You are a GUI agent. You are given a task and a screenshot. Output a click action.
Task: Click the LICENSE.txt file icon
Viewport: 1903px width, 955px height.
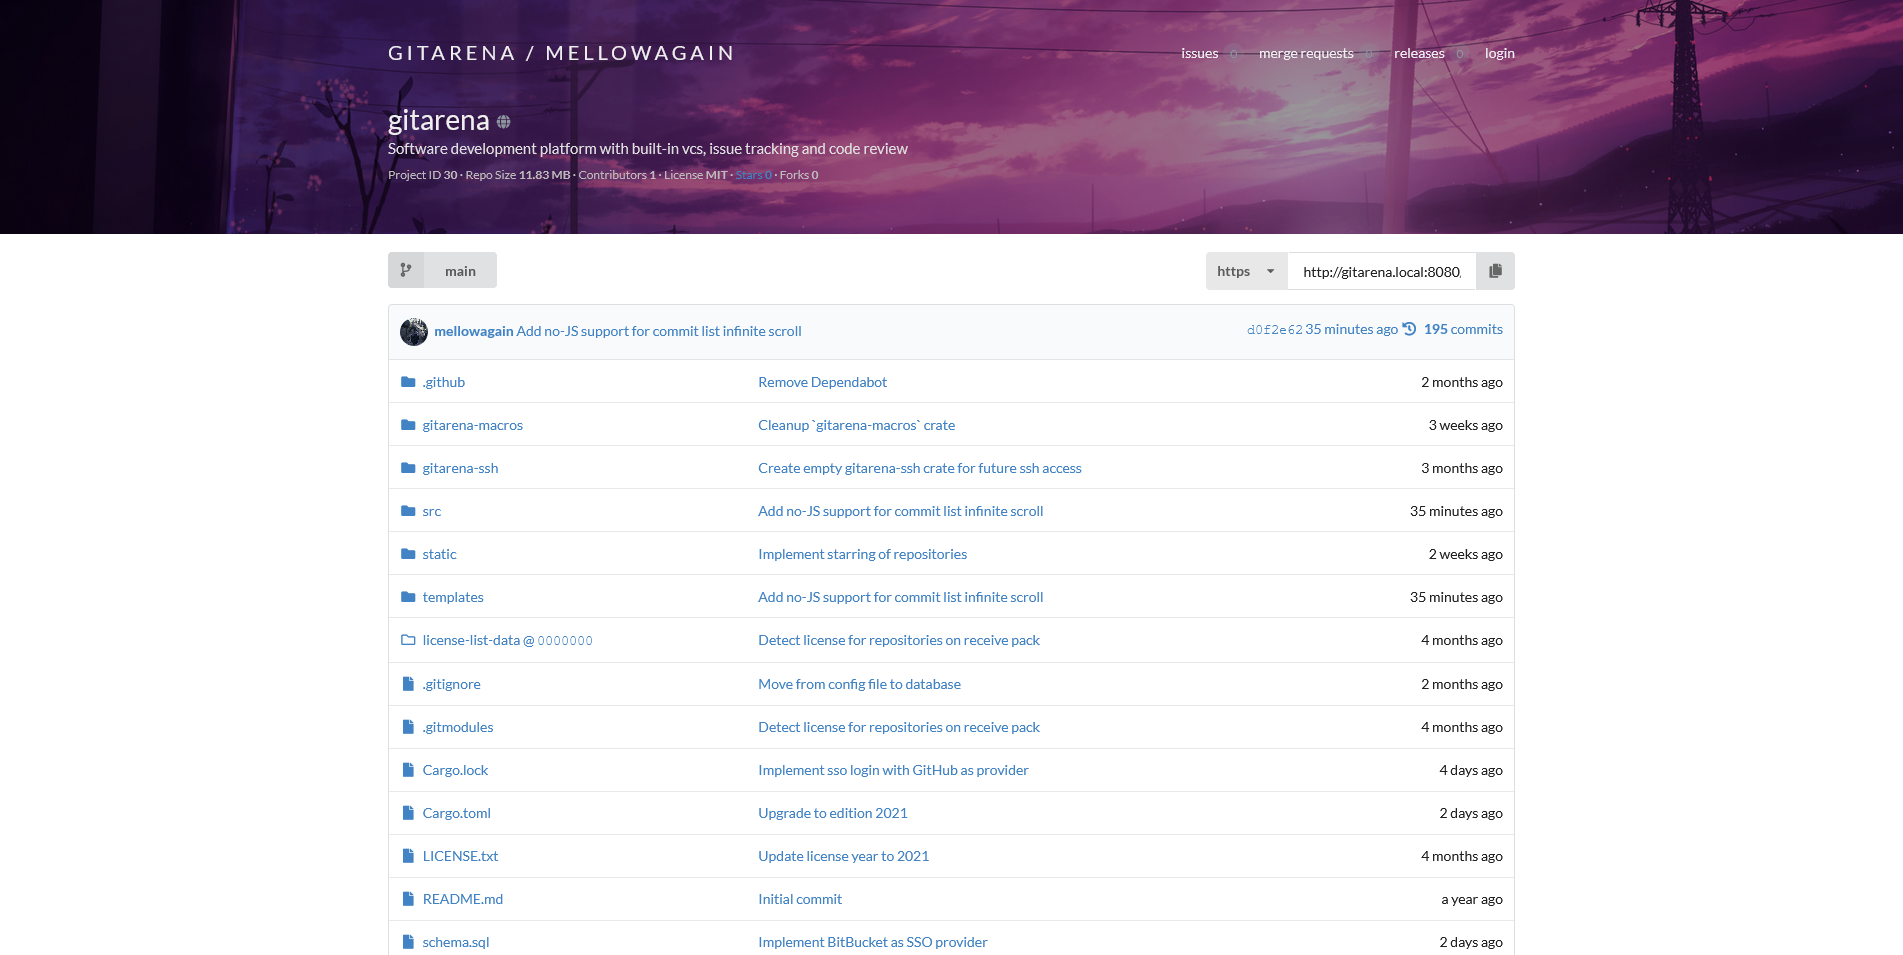[408, 856]
